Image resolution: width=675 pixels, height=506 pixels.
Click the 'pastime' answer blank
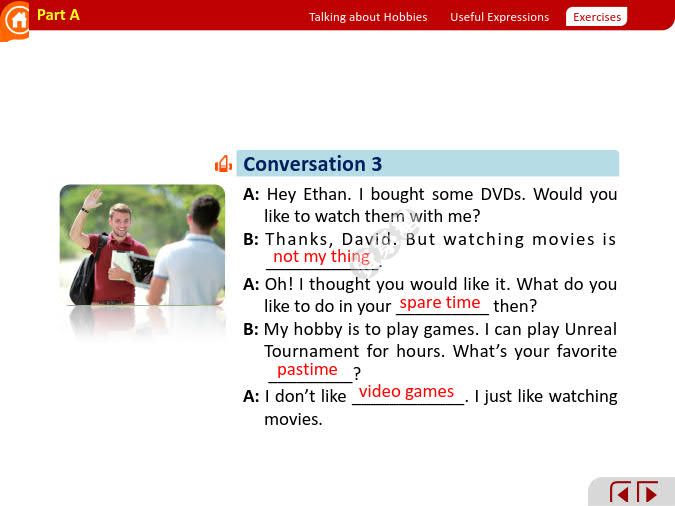coord(308,370)
